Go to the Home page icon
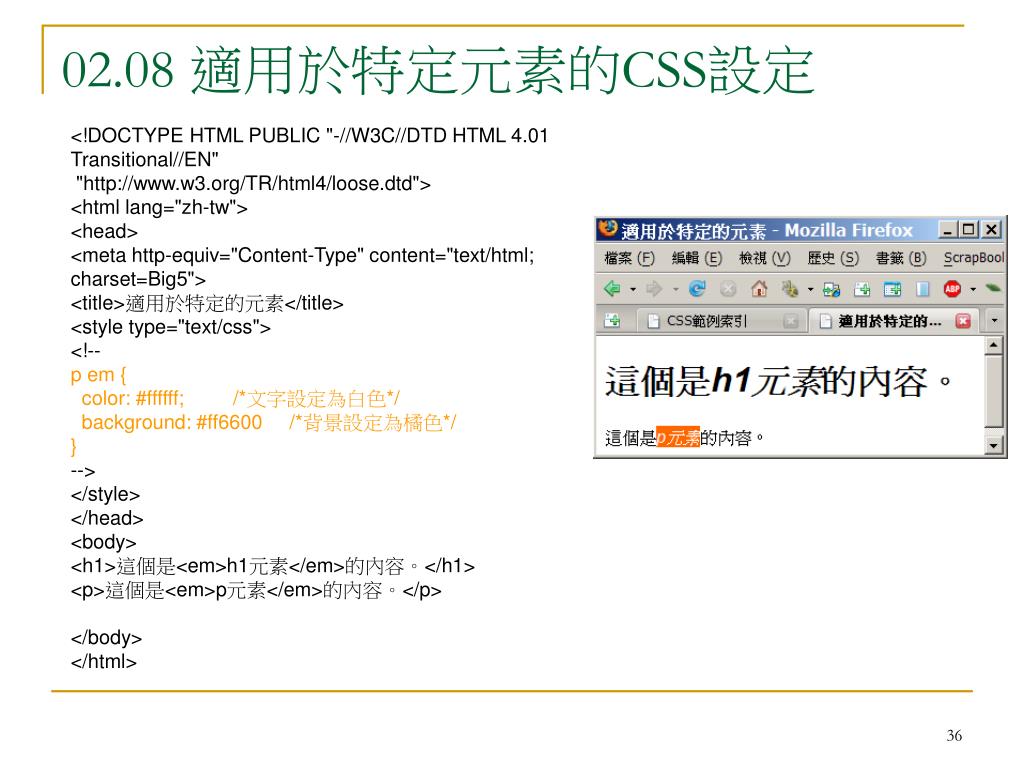 [x=759, y=288]
